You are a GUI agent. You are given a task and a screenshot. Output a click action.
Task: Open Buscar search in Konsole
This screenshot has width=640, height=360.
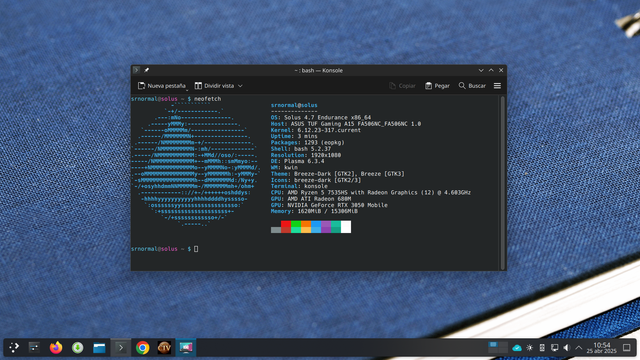coord(472,86)
